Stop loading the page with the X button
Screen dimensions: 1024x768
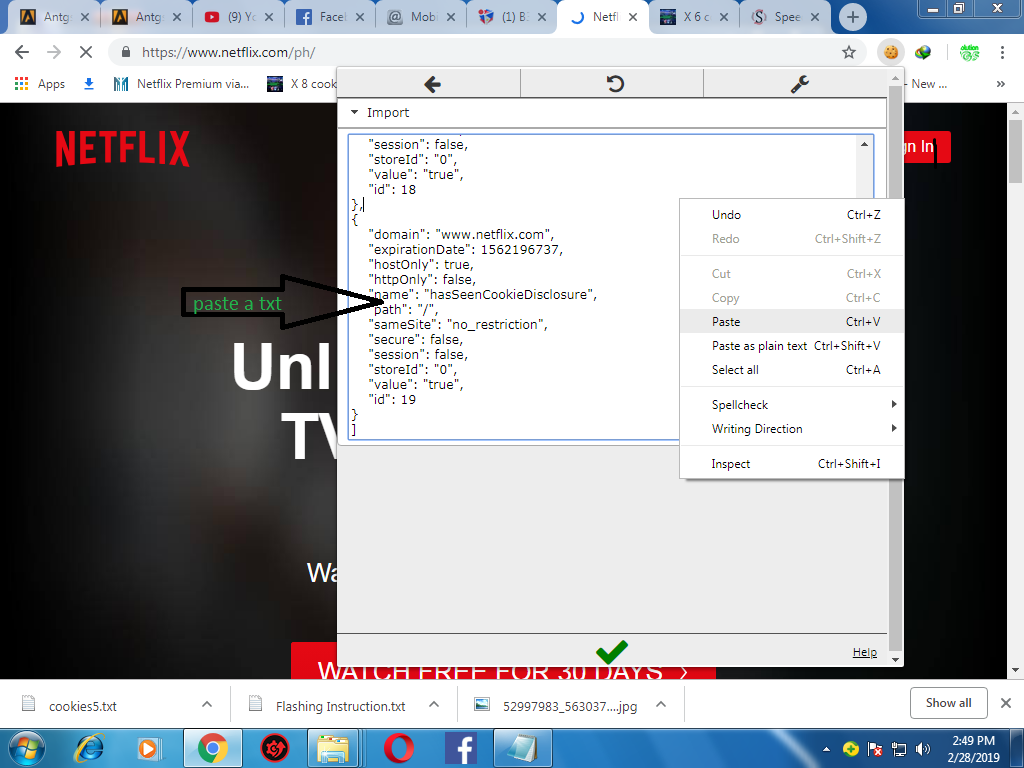pos(86,52)
